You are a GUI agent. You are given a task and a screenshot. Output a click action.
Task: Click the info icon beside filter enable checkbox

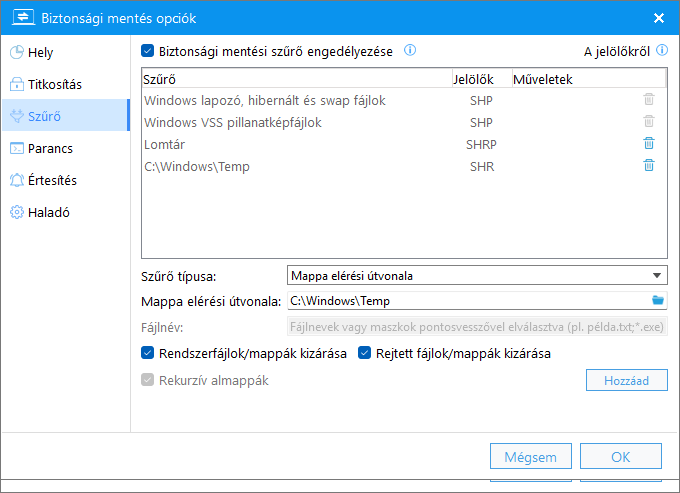point(410,50)
